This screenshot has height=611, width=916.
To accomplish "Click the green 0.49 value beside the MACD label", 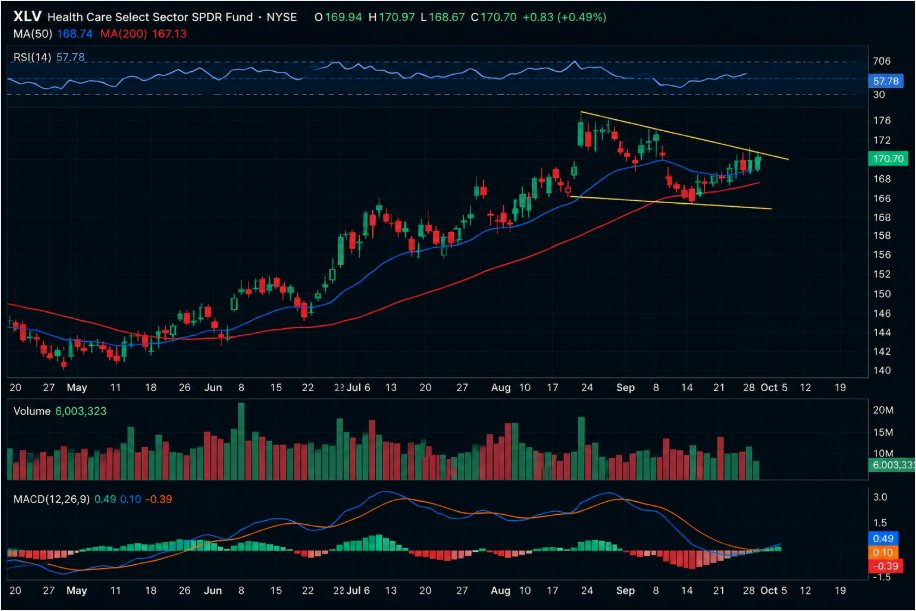I will pyautogui.click(x=105, y=499).
